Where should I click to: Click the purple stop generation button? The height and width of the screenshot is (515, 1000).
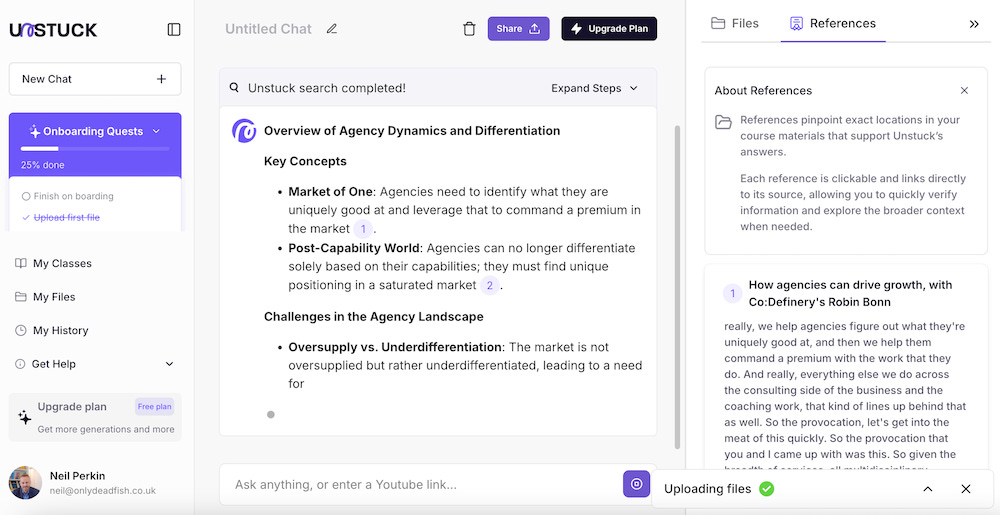[x=636, y=484]
